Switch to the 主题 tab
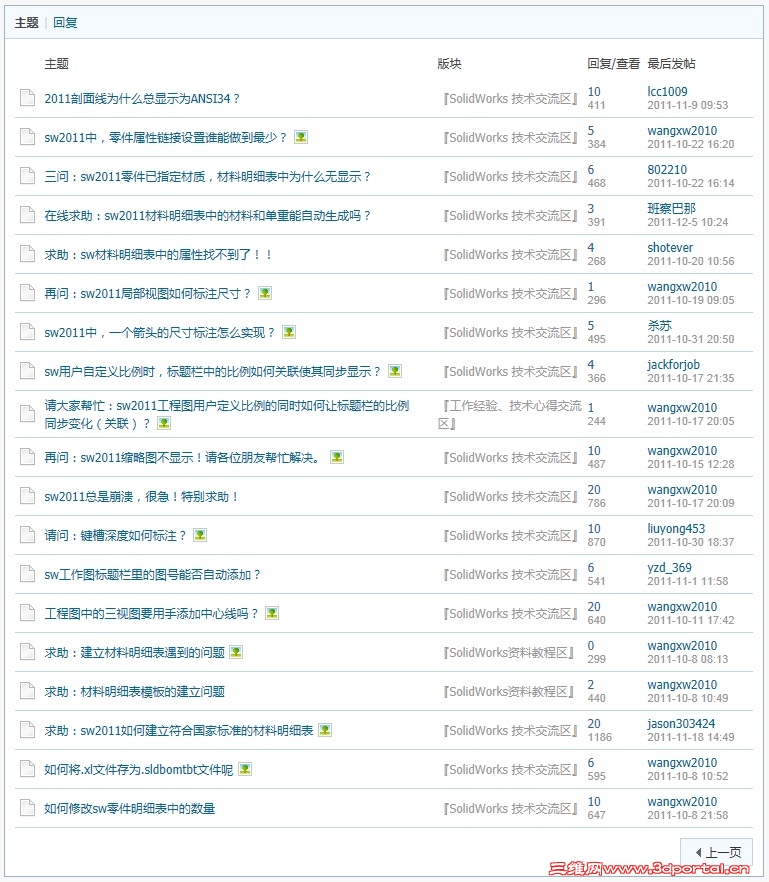The image size is (769, 882). [26, 22]
